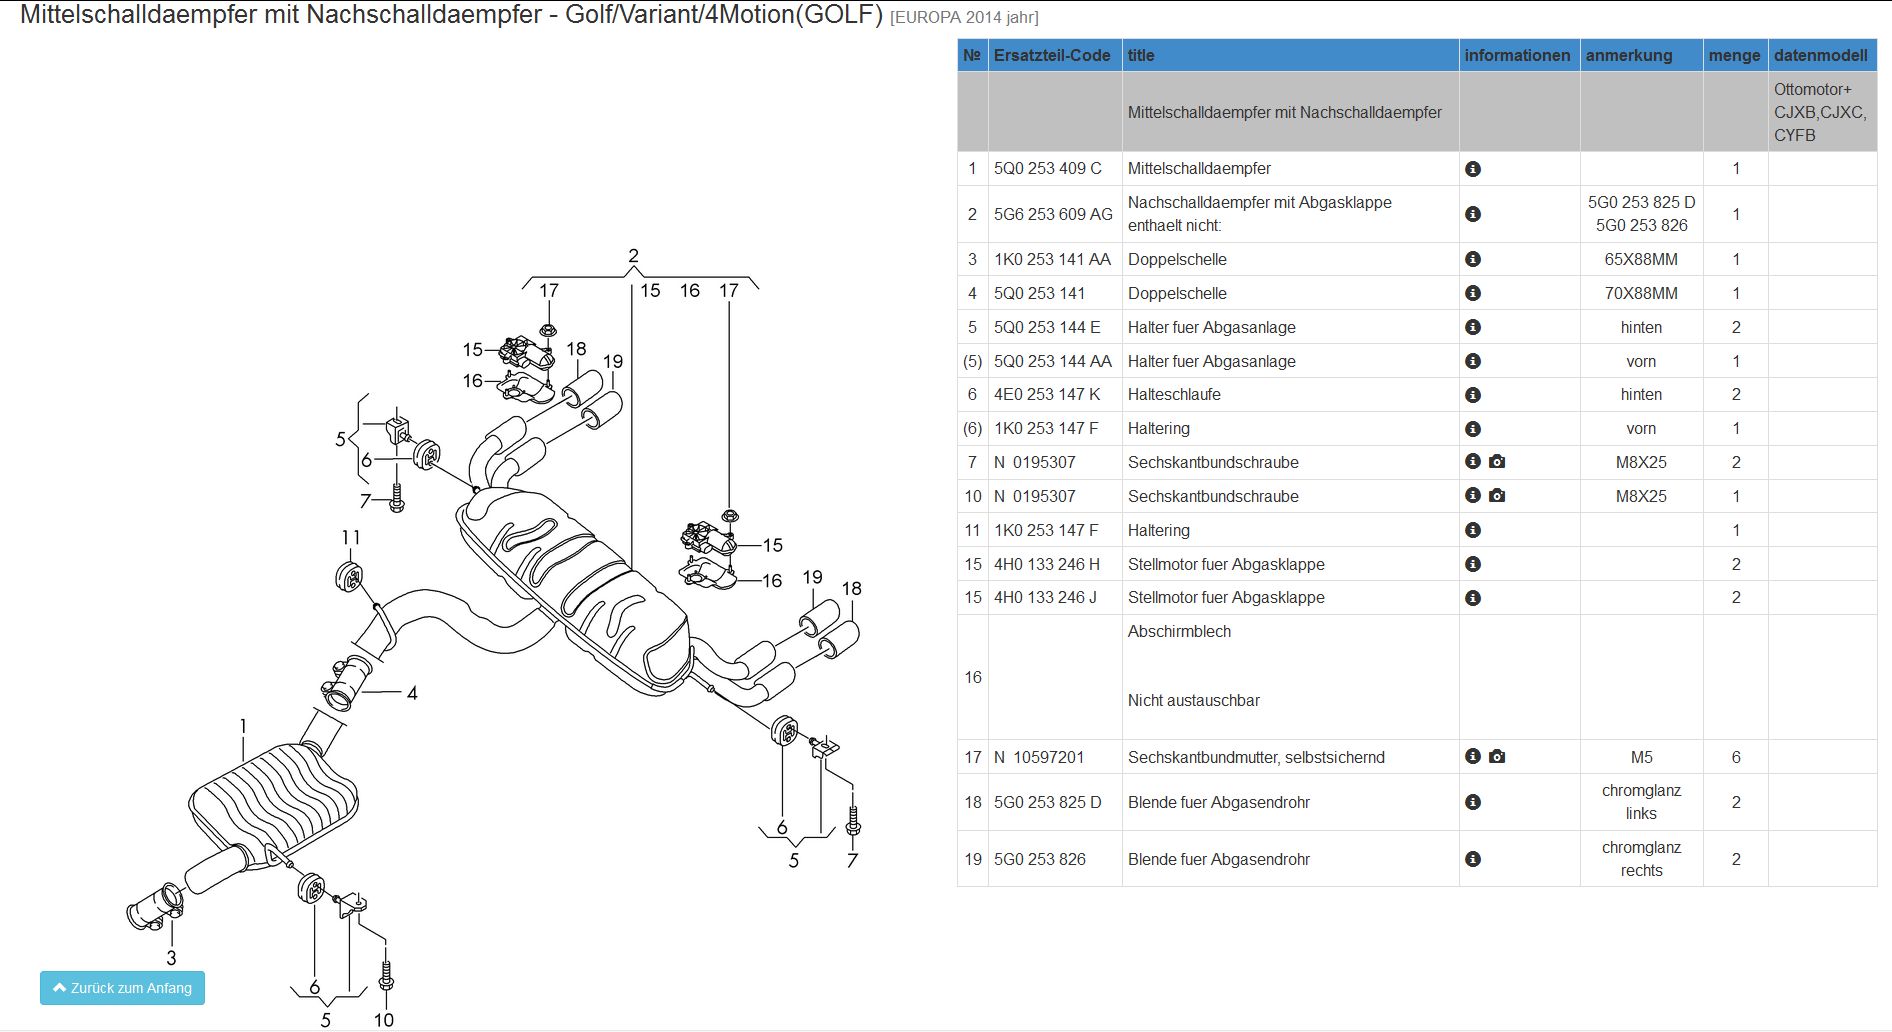This screenshot has width=1892, height=1032.
Task: Open info icon for Doppelschelle 65X88MM
Action: pyautogui.click(x=1472, y=259)
